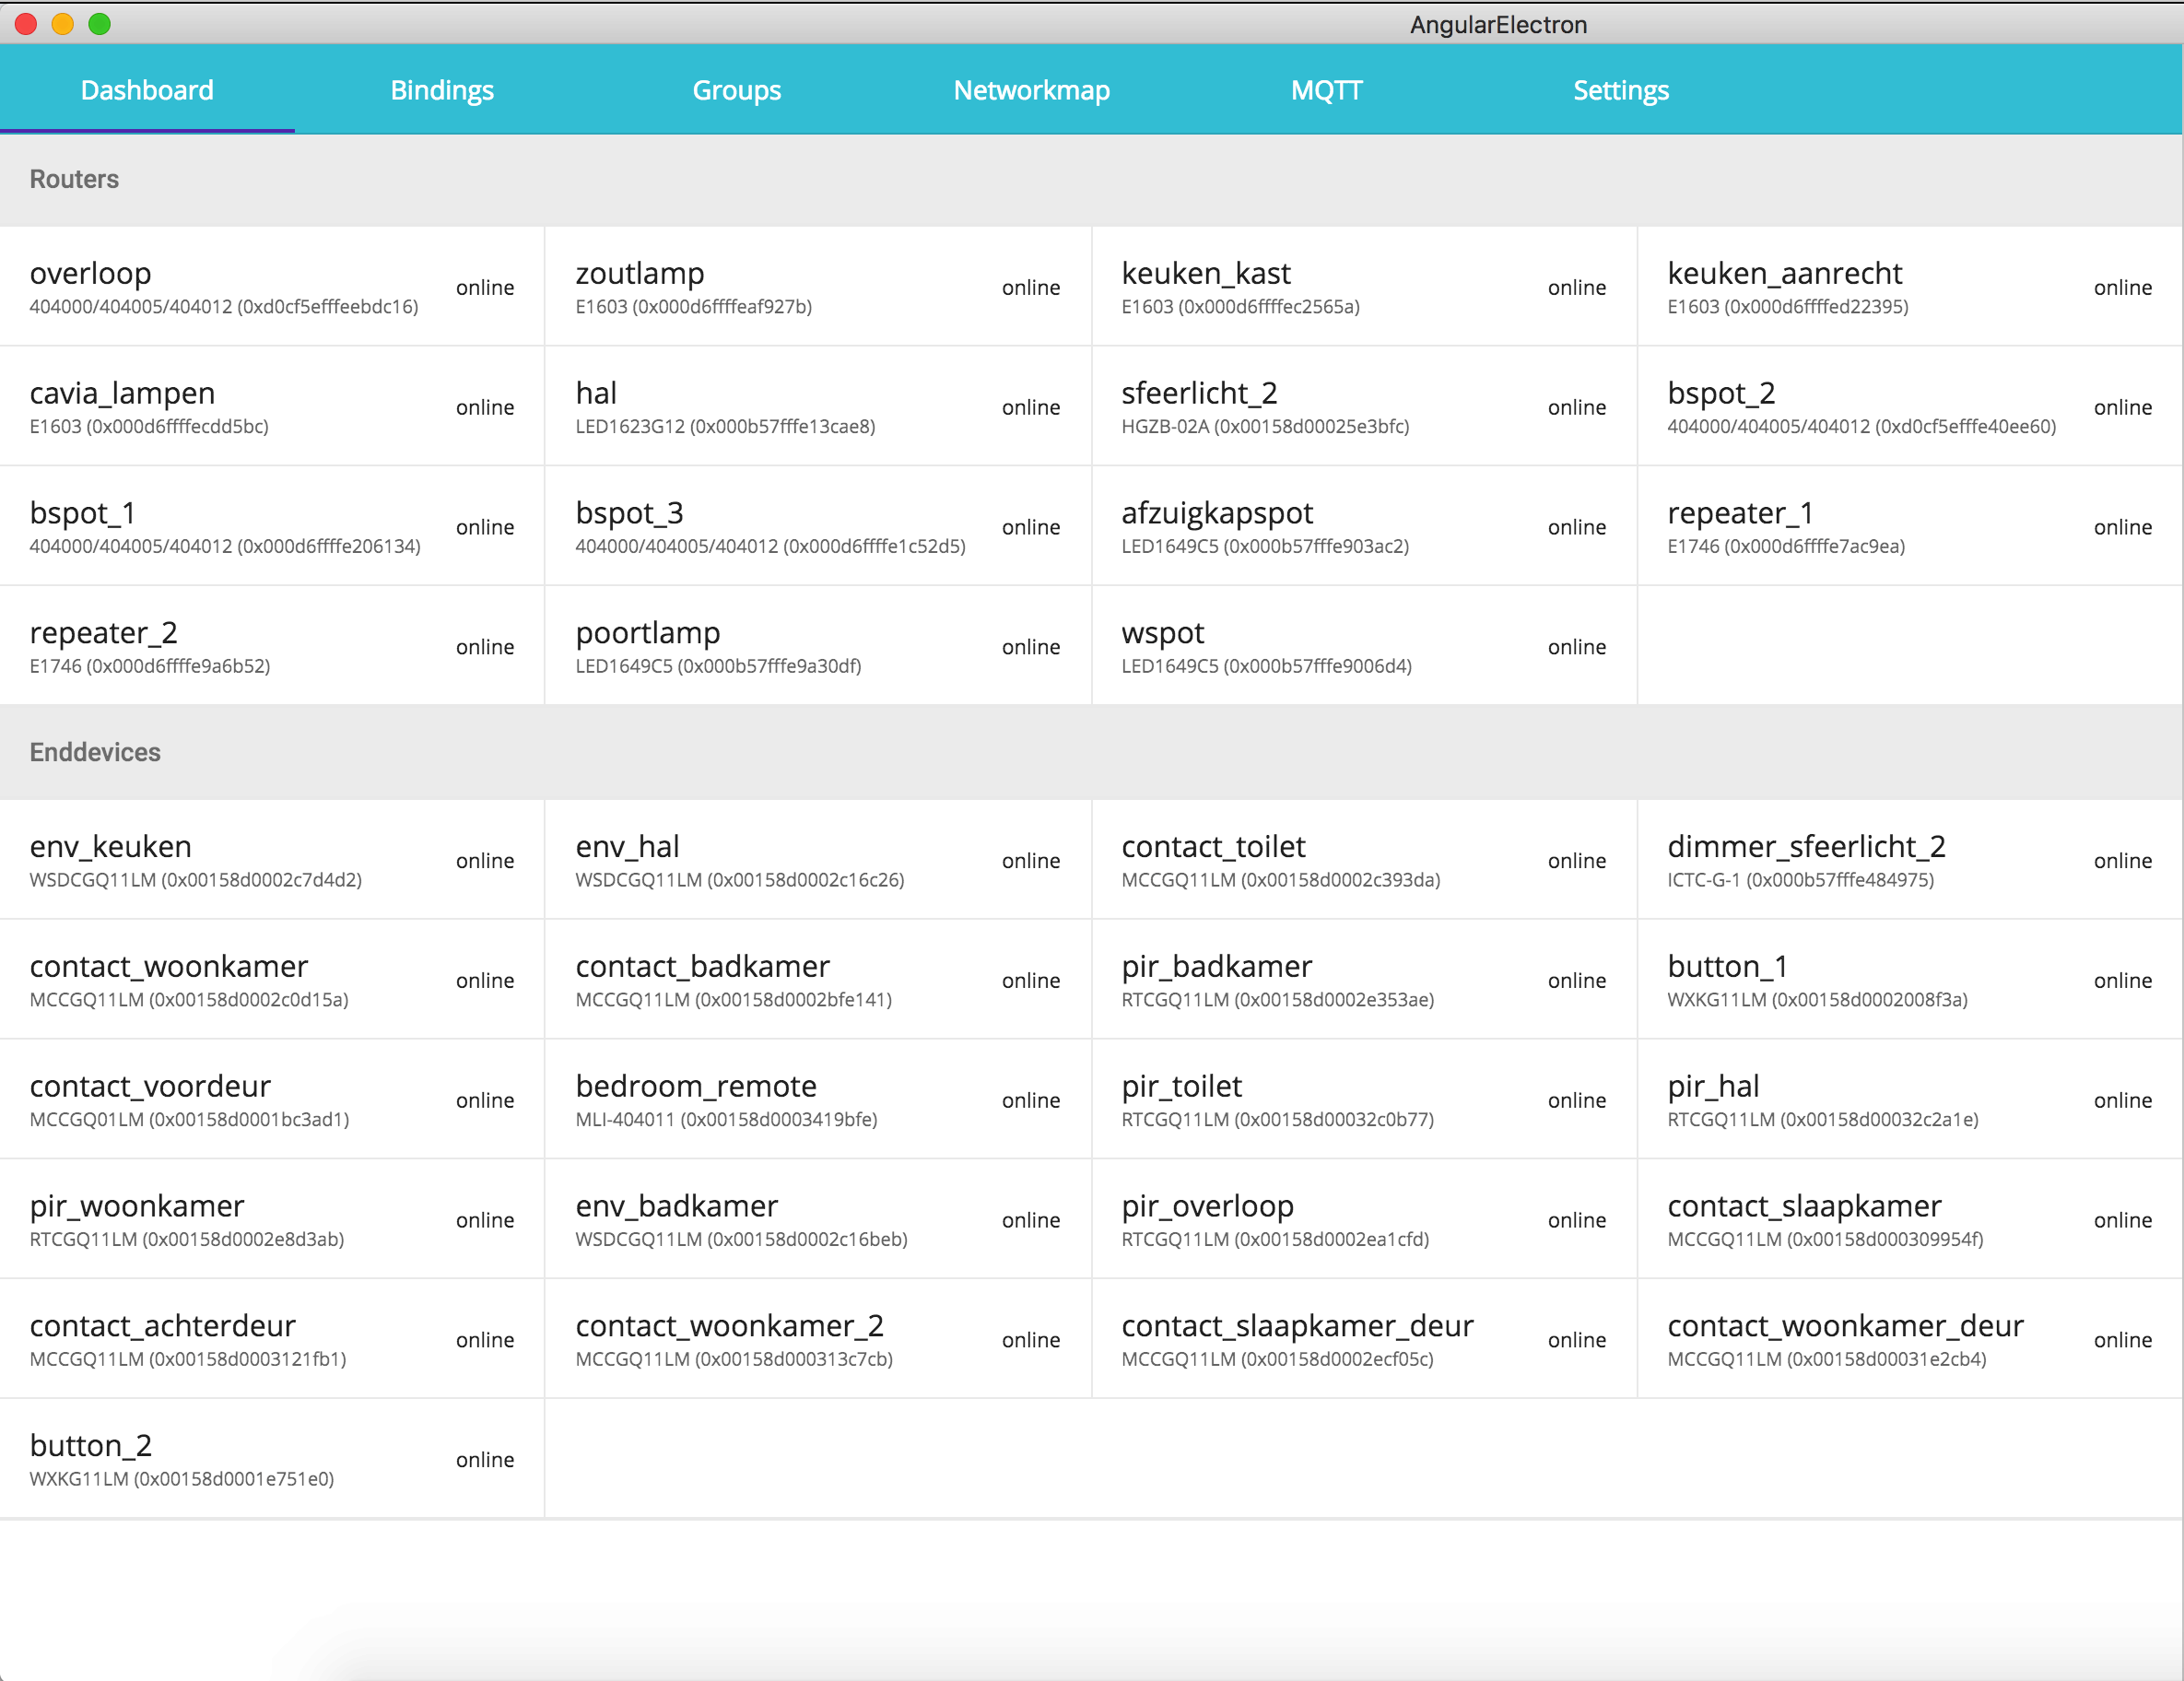Open the Networkmap tab
The width and height of the screenshot is (2184, 1681).
tap(1031, 90)
